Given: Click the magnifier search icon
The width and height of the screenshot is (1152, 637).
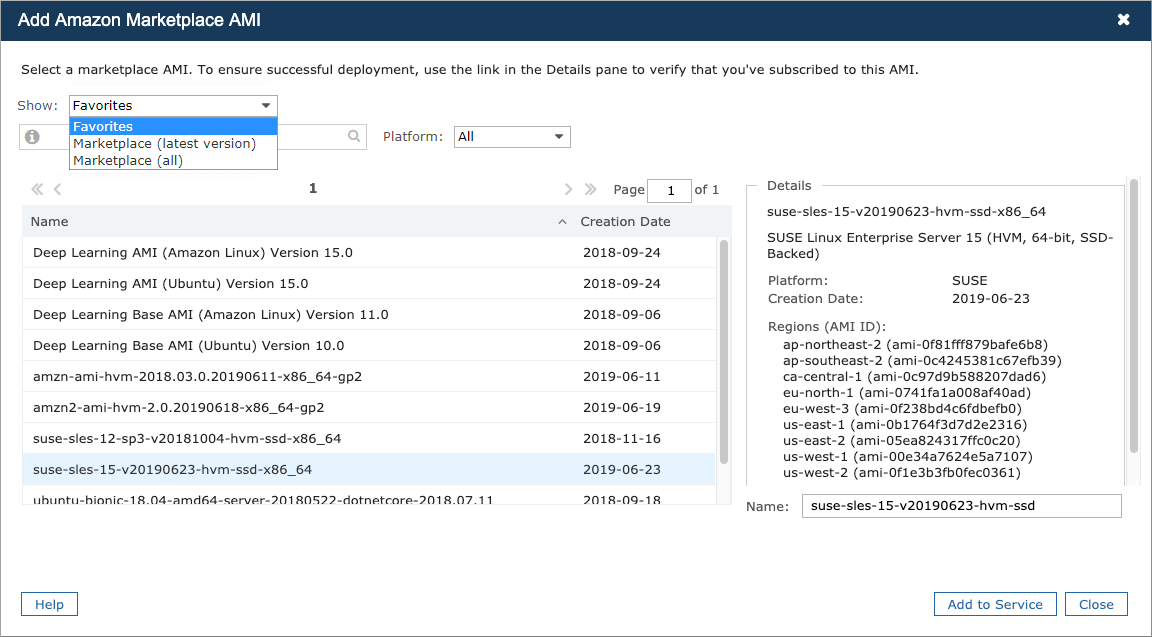Looking at the screenshot, I should tap(354, 136).
